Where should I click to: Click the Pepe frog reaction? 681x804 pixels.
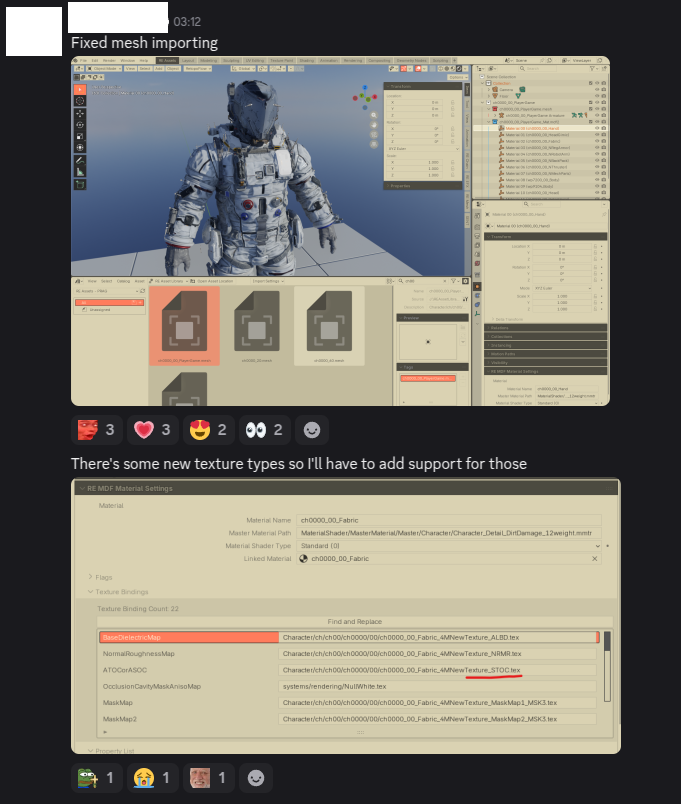pos(97,778)
